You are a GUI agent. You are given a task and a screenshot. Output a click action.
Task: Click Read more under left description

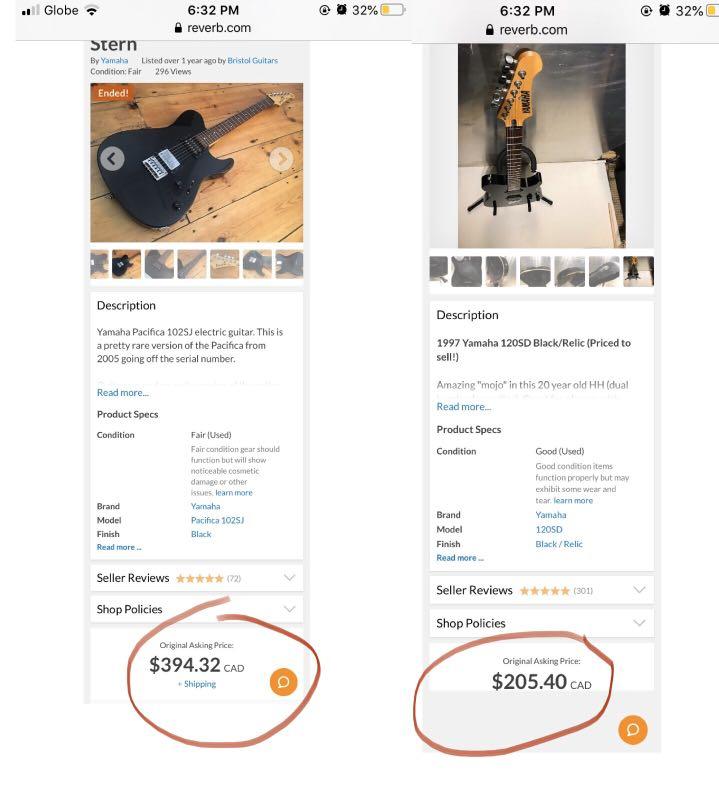pyautogui.click(x=122, y=393)
